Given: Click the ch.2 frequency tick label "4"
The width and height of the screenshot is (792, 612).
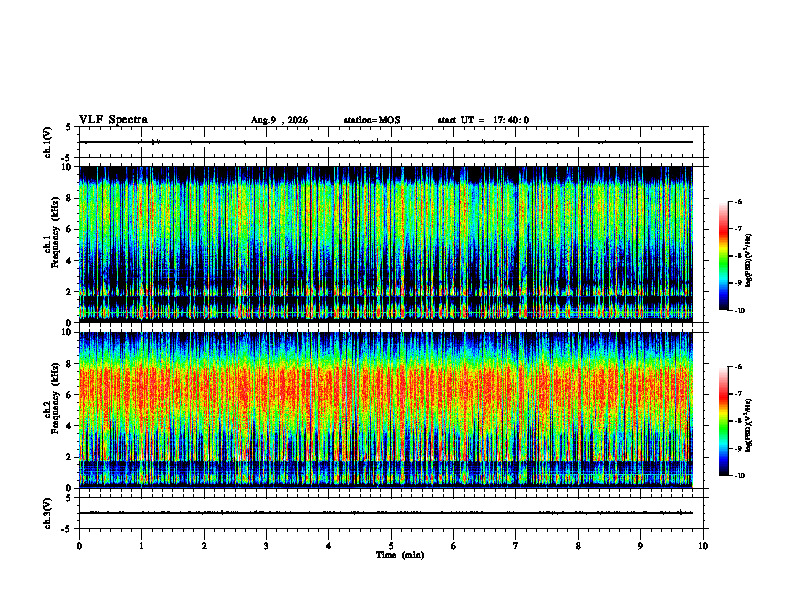Looking at the screenshot, I should point(70,426).
